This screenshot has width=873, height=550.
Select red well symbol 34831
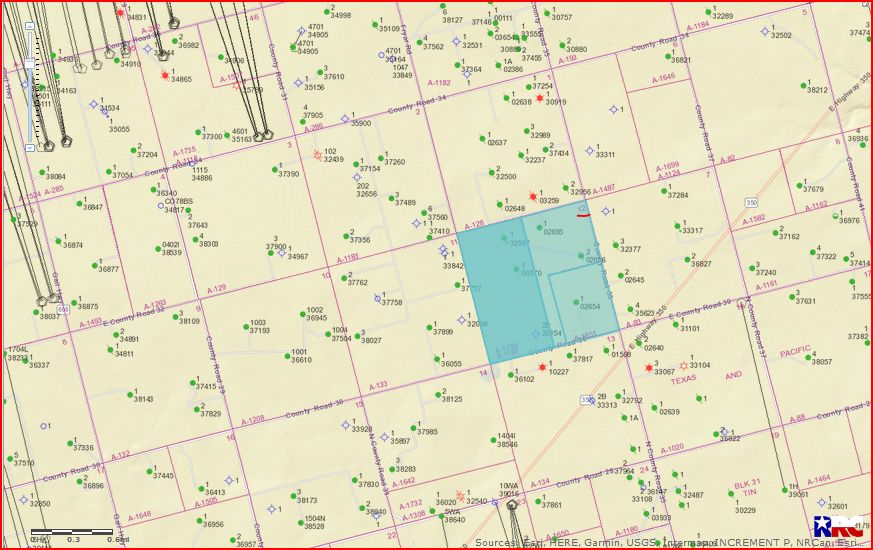click(x=120, y=12)
